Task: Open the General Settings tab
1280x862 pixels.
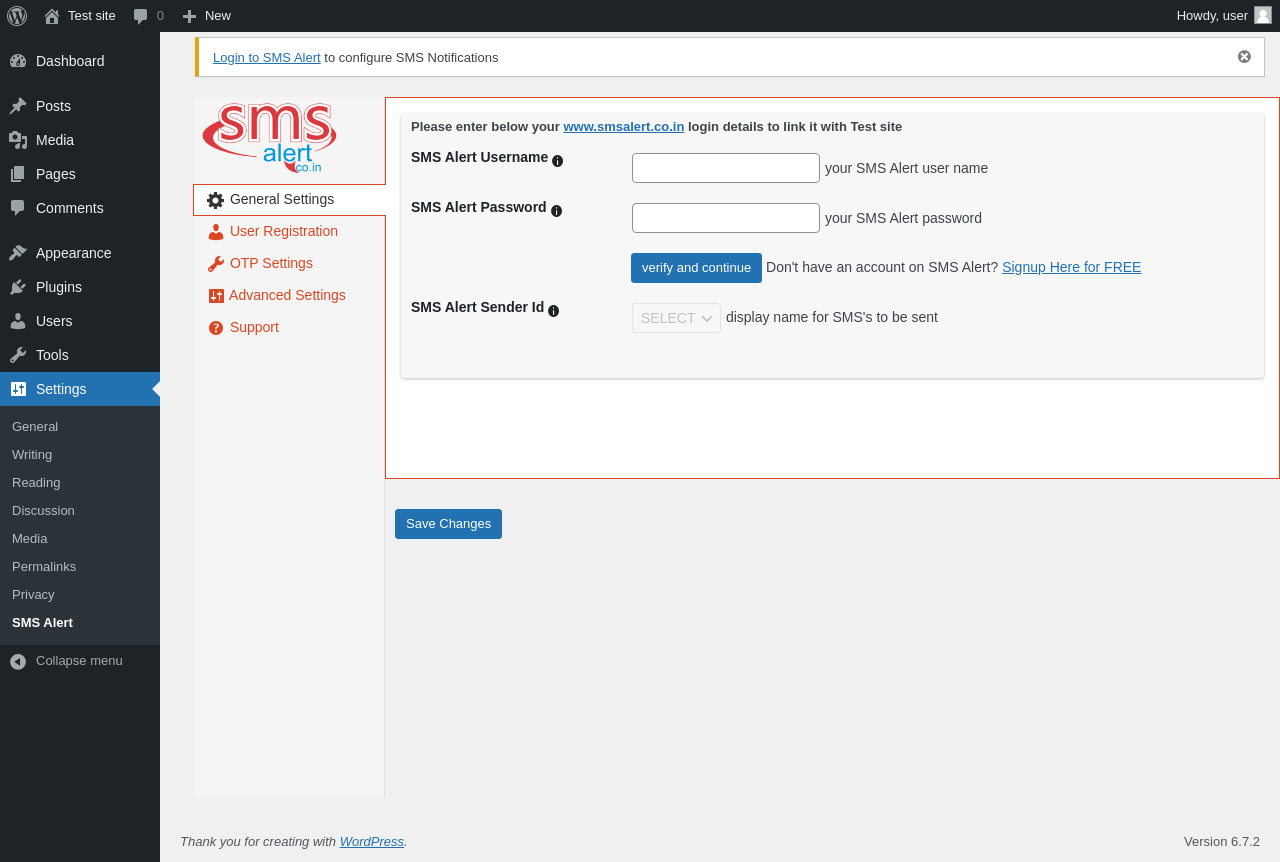Action: click(289, 200)
